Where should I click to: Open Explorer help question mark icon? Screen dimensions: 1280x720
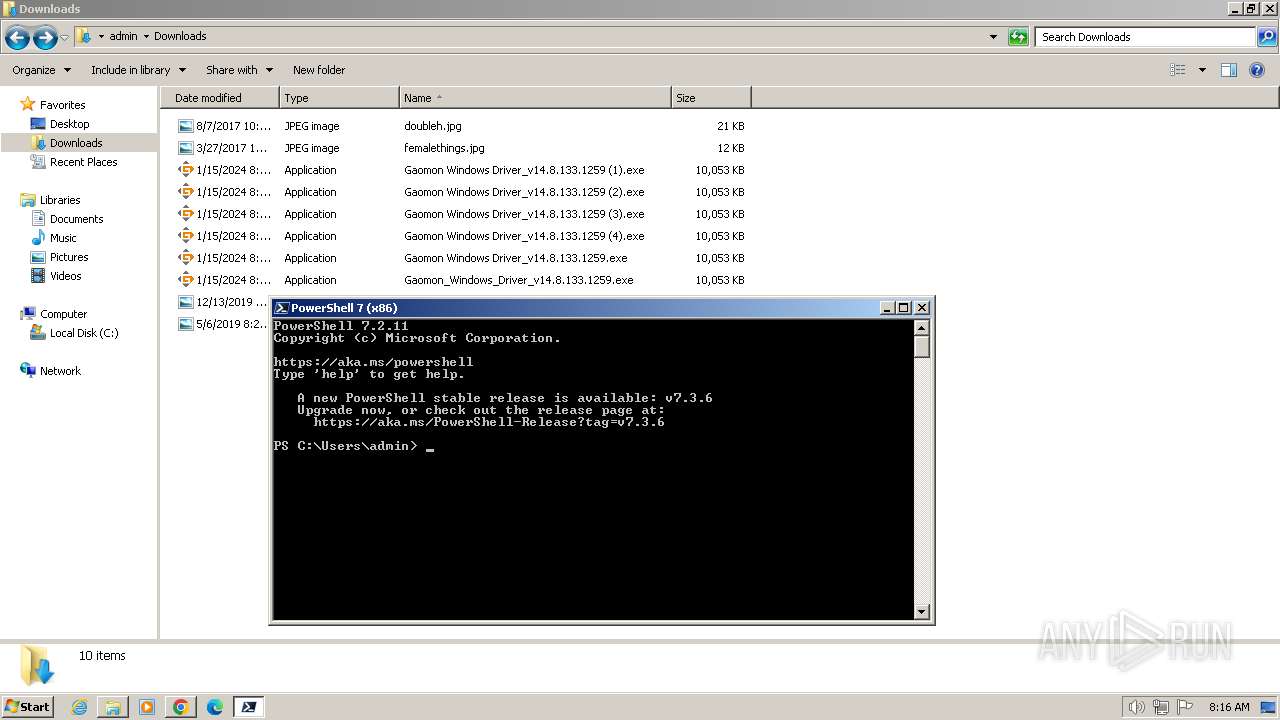click(x=1257, y=70)
